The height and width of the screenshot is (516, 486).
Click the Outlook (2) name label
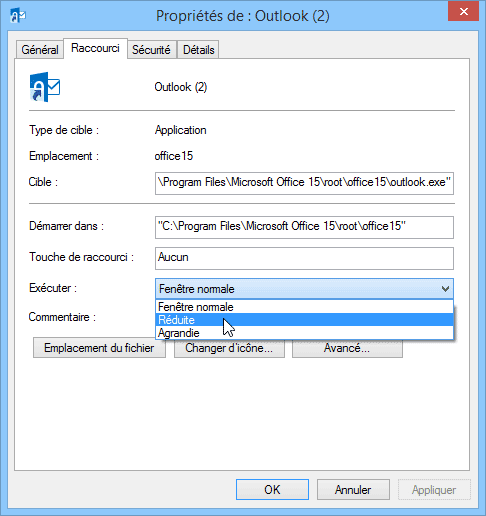click(x=181, y=87)
